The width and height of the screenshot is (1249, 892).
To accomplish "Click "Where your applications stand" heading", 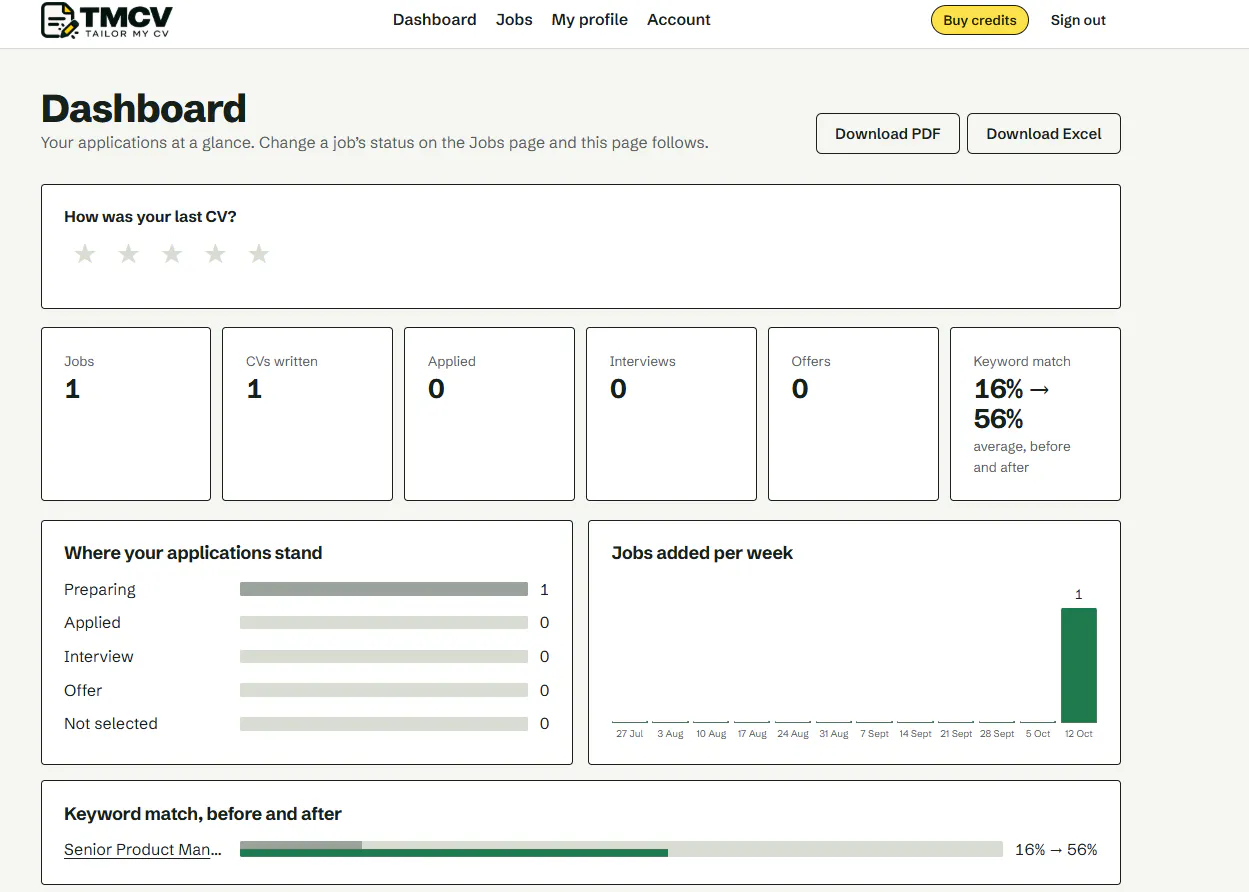I will [193, 553].
